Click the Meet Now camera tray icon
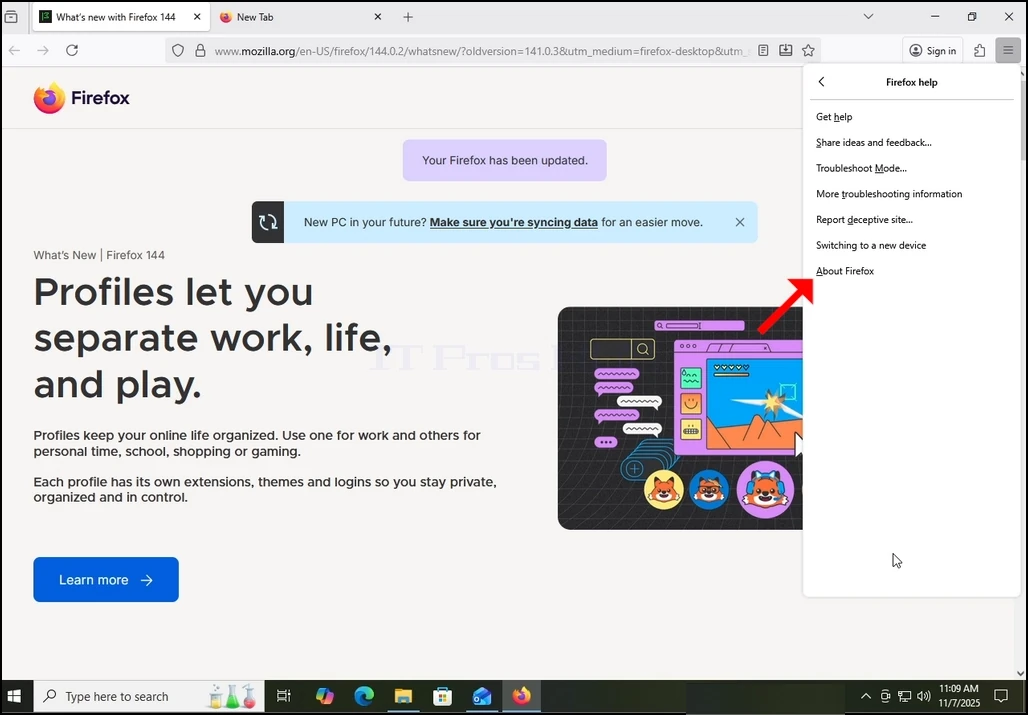Viewport: 1028px width, 715px height. (x=885, y=696)
